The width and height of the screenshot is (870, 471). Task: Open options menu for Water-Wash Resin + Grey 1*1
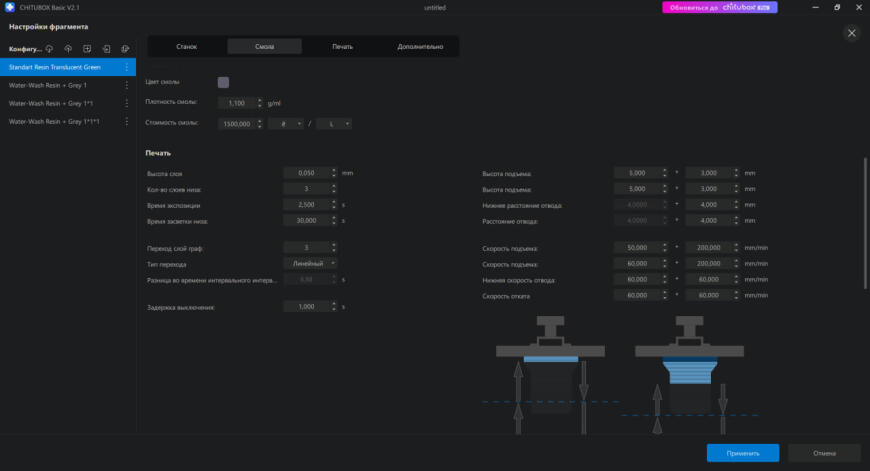pos(127,103)
